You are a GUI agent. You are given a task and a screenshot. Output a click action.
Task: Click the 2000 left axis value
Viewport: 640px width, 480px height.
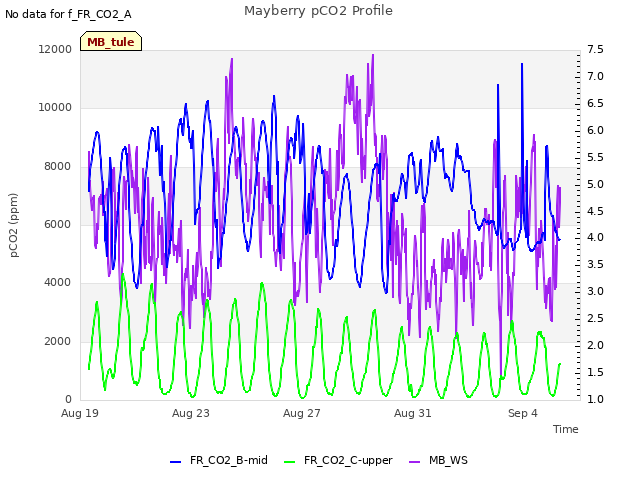(58, 341)
